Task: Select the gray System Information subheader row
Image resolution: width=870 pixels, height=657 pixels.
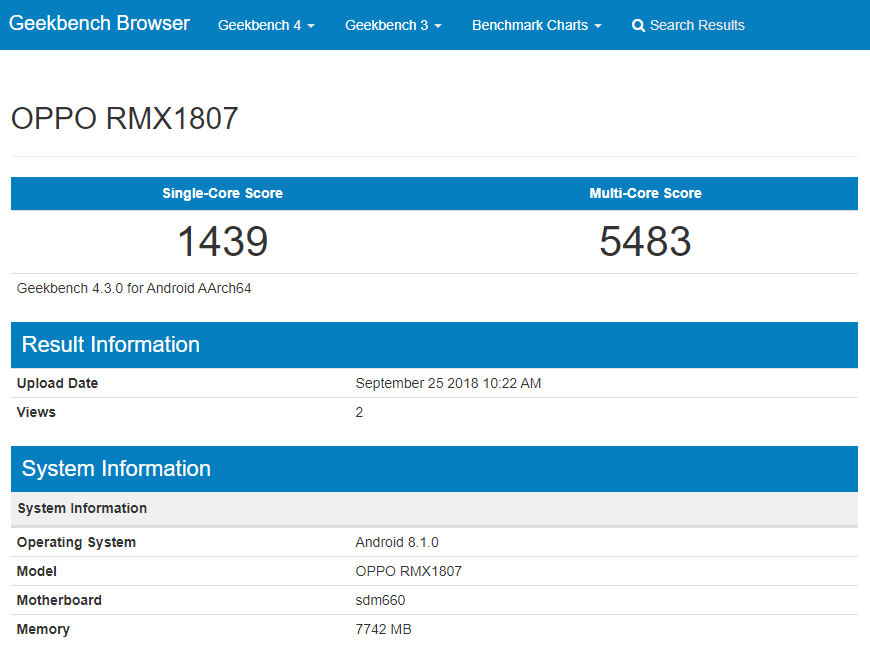Action: pos(434,508)
